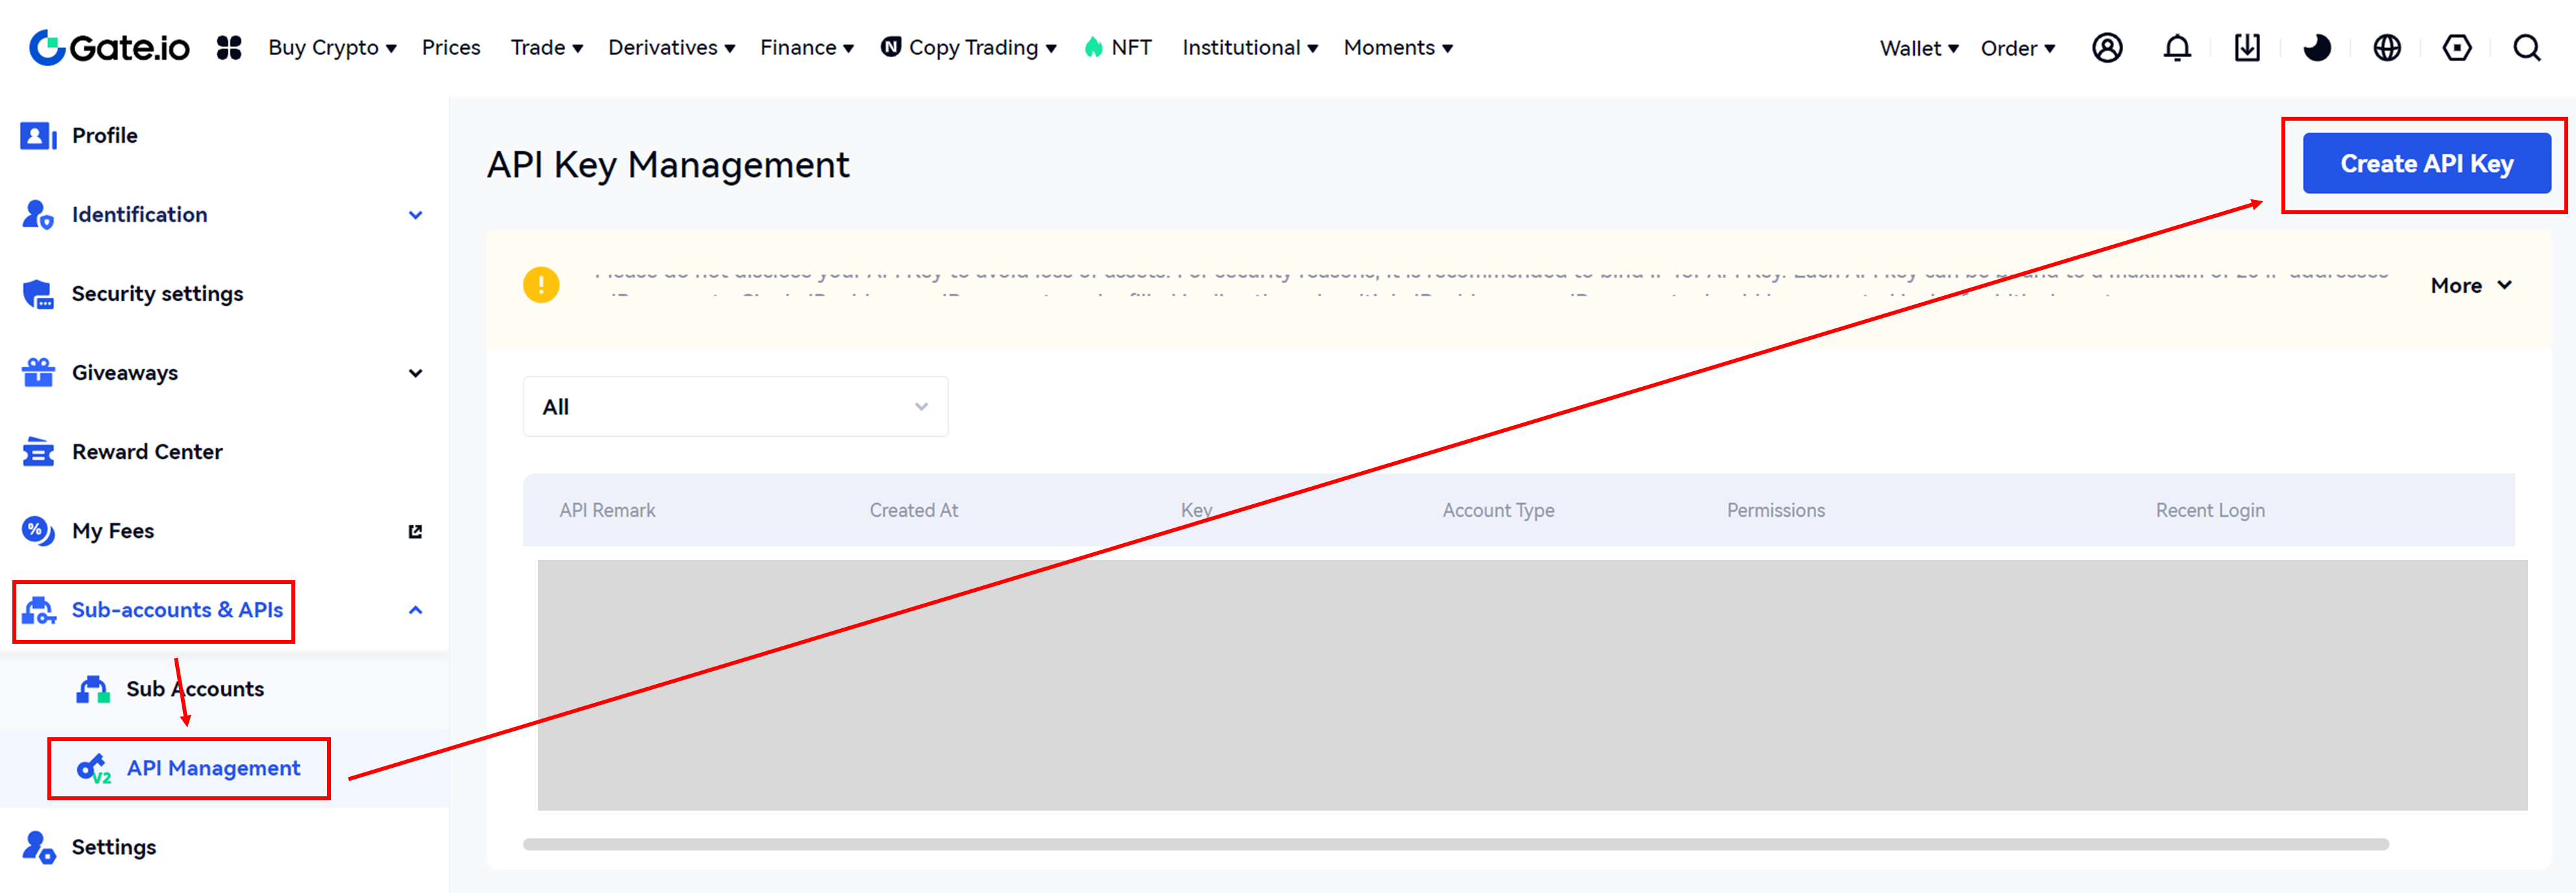This screenshot has height=893, width=2576.
Task: Click the download app icon
Action: [2247, 47]
